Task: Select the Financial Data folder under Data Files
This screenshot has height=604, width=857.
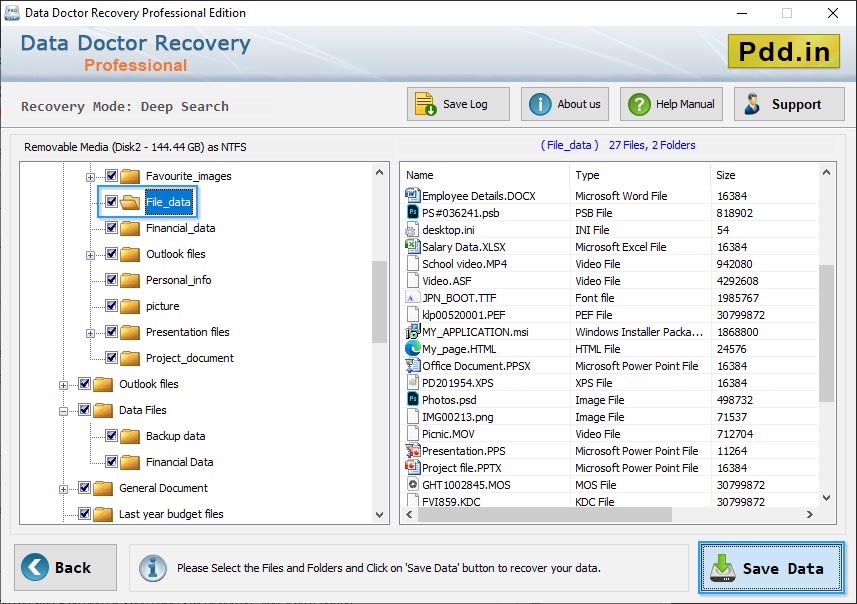Action: tap(179, 462)
